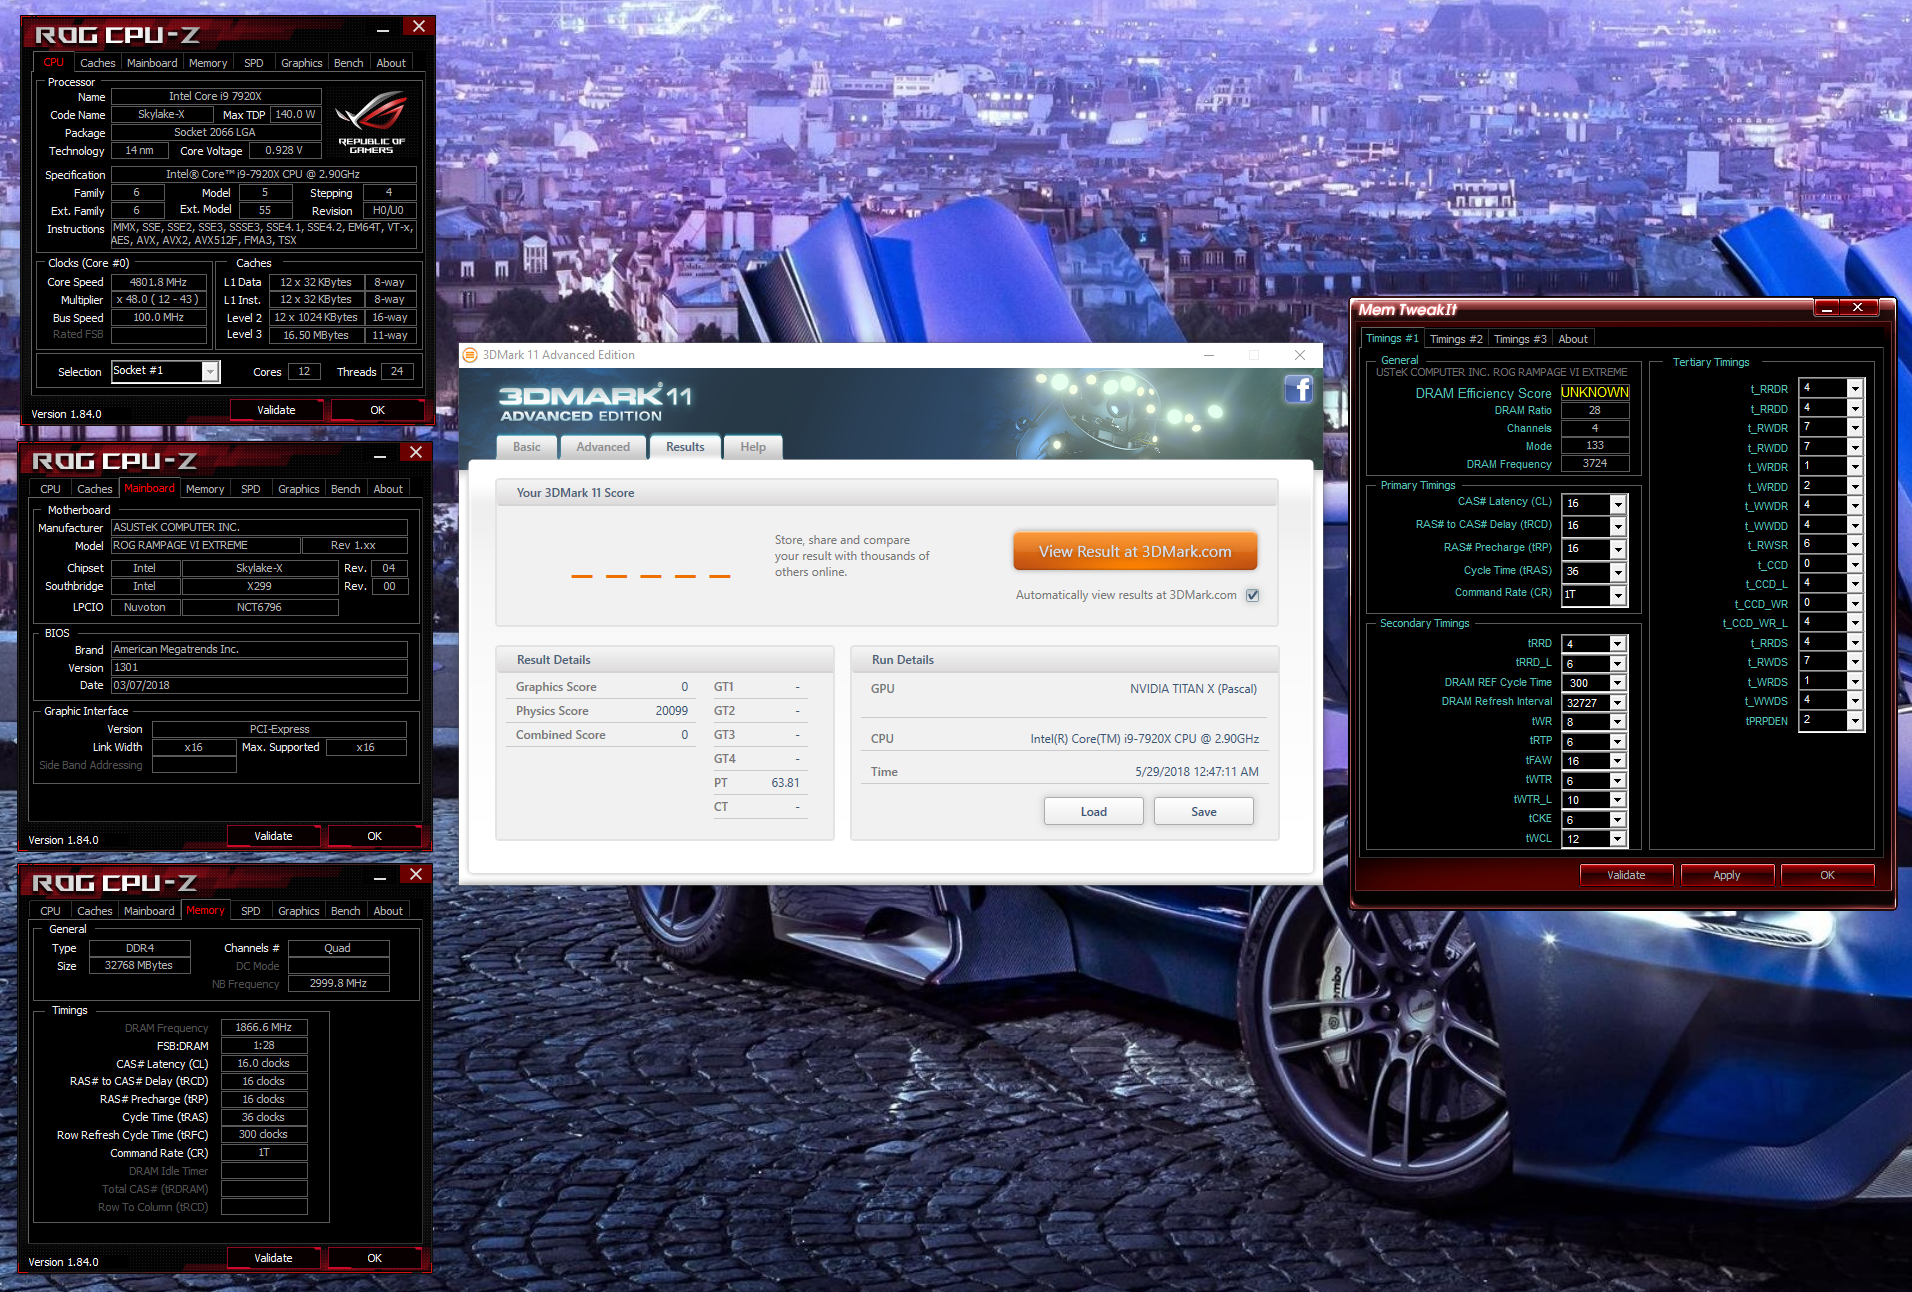Image resolution: width=1912 pixels, height=1292 pixels.
Task: Click View Result at 3DMark.com button
Action: (x=1135, y=551)
